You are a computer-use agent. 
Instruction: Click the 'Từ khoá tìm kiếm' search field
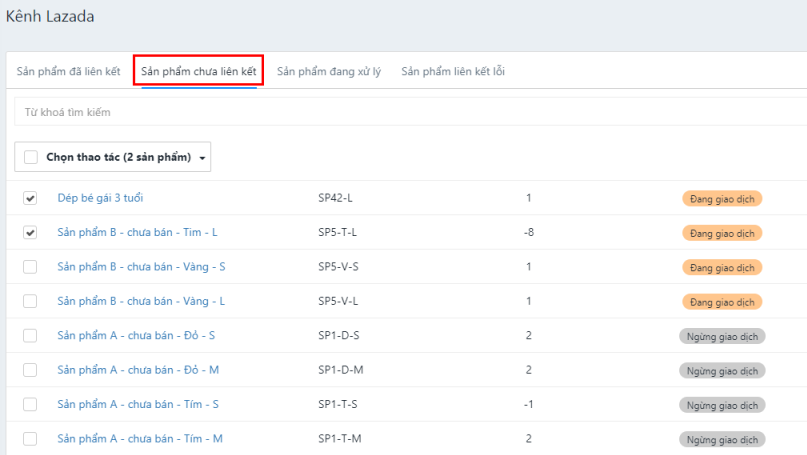coord(410,112)
